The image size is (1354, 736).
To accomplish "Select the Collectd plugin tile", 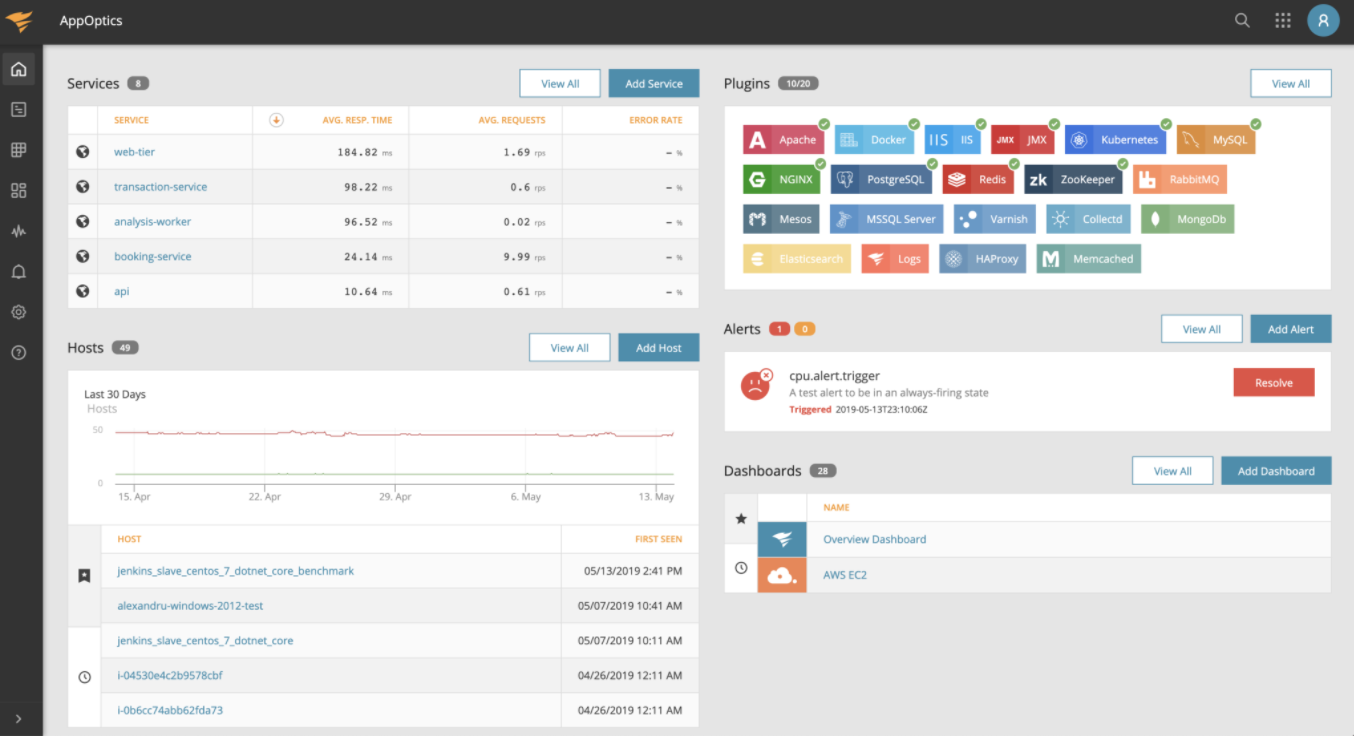I will tap(1089, 219).
